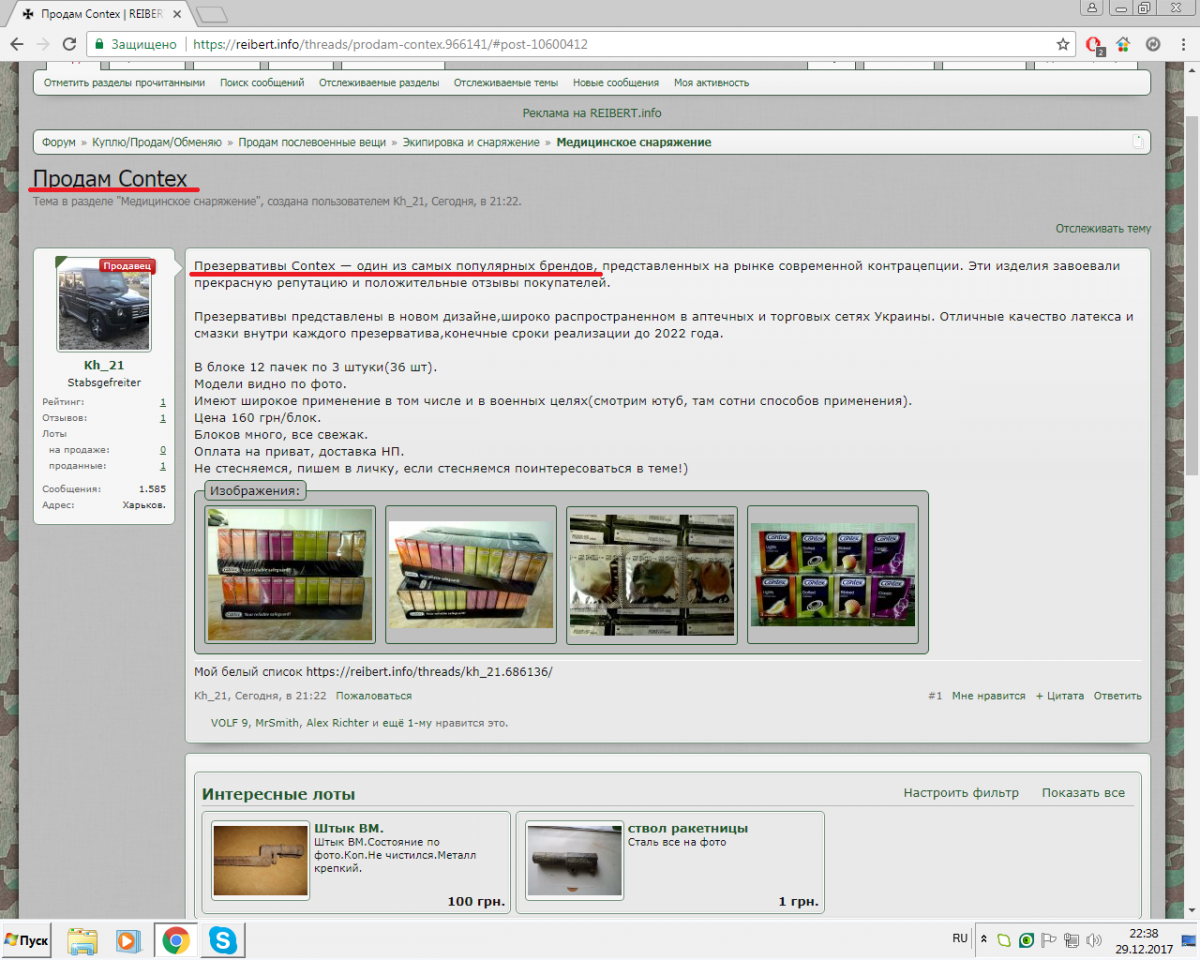Click the colorful house extension icon
This screenshot has height=960, width=1200.
(1124, 44)
